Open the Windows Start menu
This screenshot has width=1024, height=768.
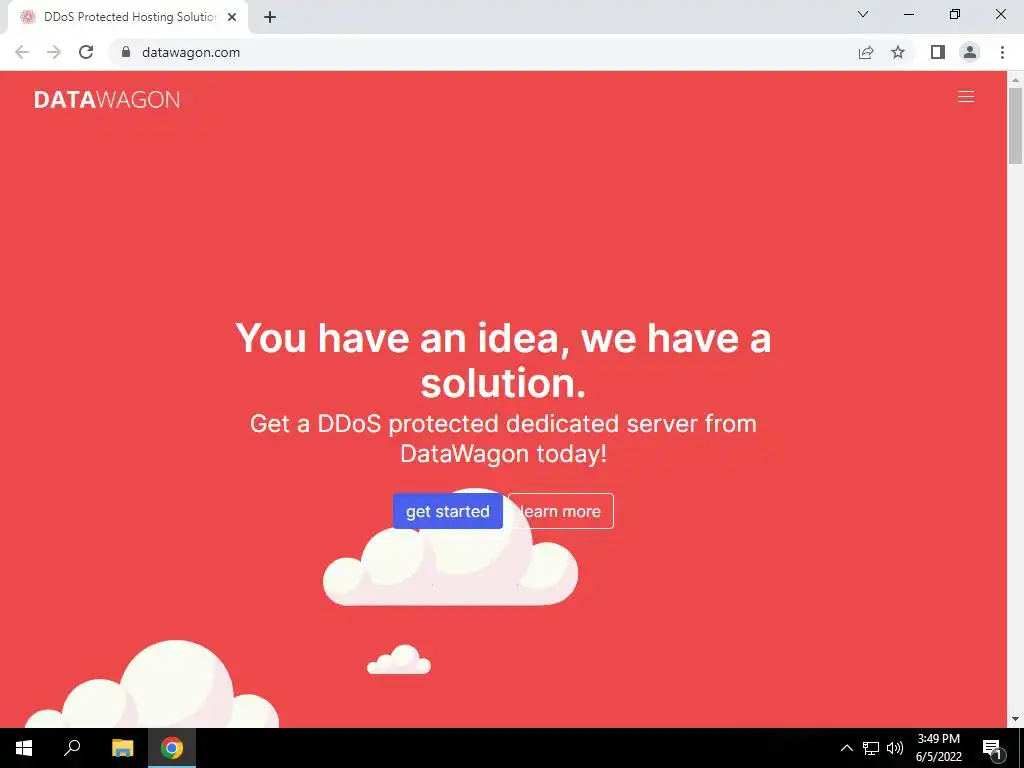pyautogui.click(x=24, y=748)
